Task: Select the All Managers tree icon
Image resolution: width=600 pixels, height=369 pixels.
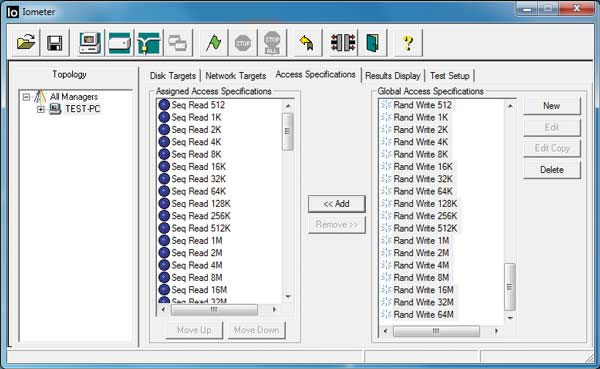Action: point(39,96)
